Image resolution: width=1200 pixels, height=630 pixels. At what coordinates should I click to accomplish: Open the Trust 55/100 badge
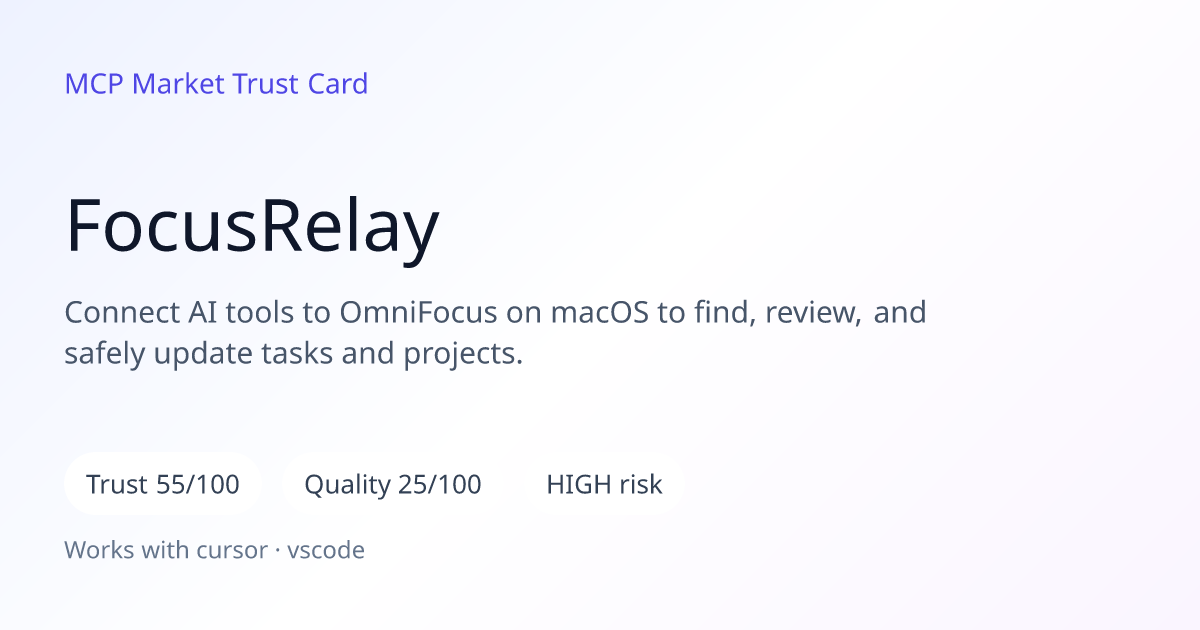click(163, 485)
